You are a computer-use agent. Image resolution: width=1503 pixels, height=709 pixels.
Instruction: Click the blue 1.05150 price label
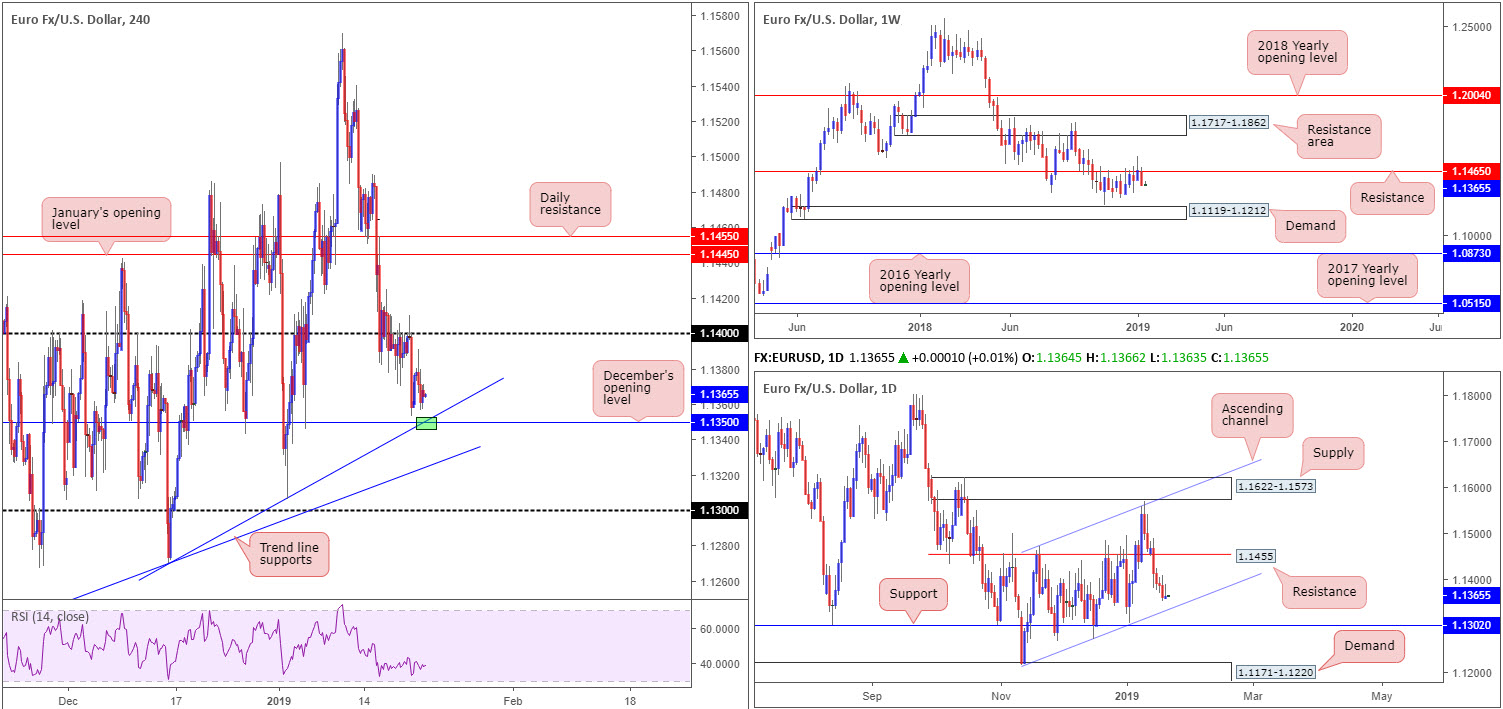pyautogui.click(x=1472, y=303)
